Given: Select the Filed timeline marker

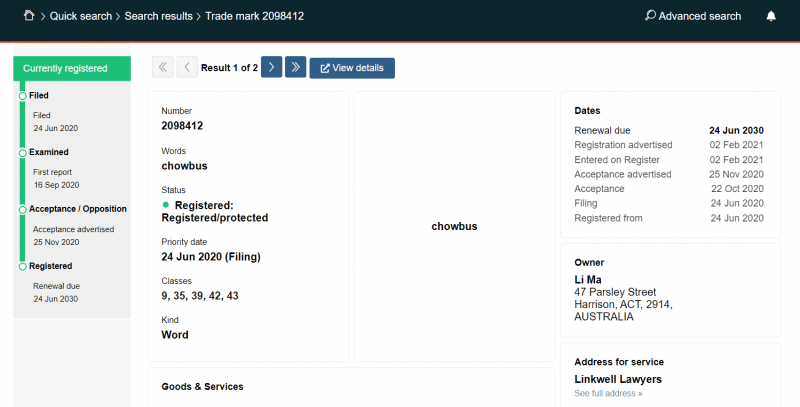Looking at the screenshot, I should pyautogui.click(x=22, y=96).
